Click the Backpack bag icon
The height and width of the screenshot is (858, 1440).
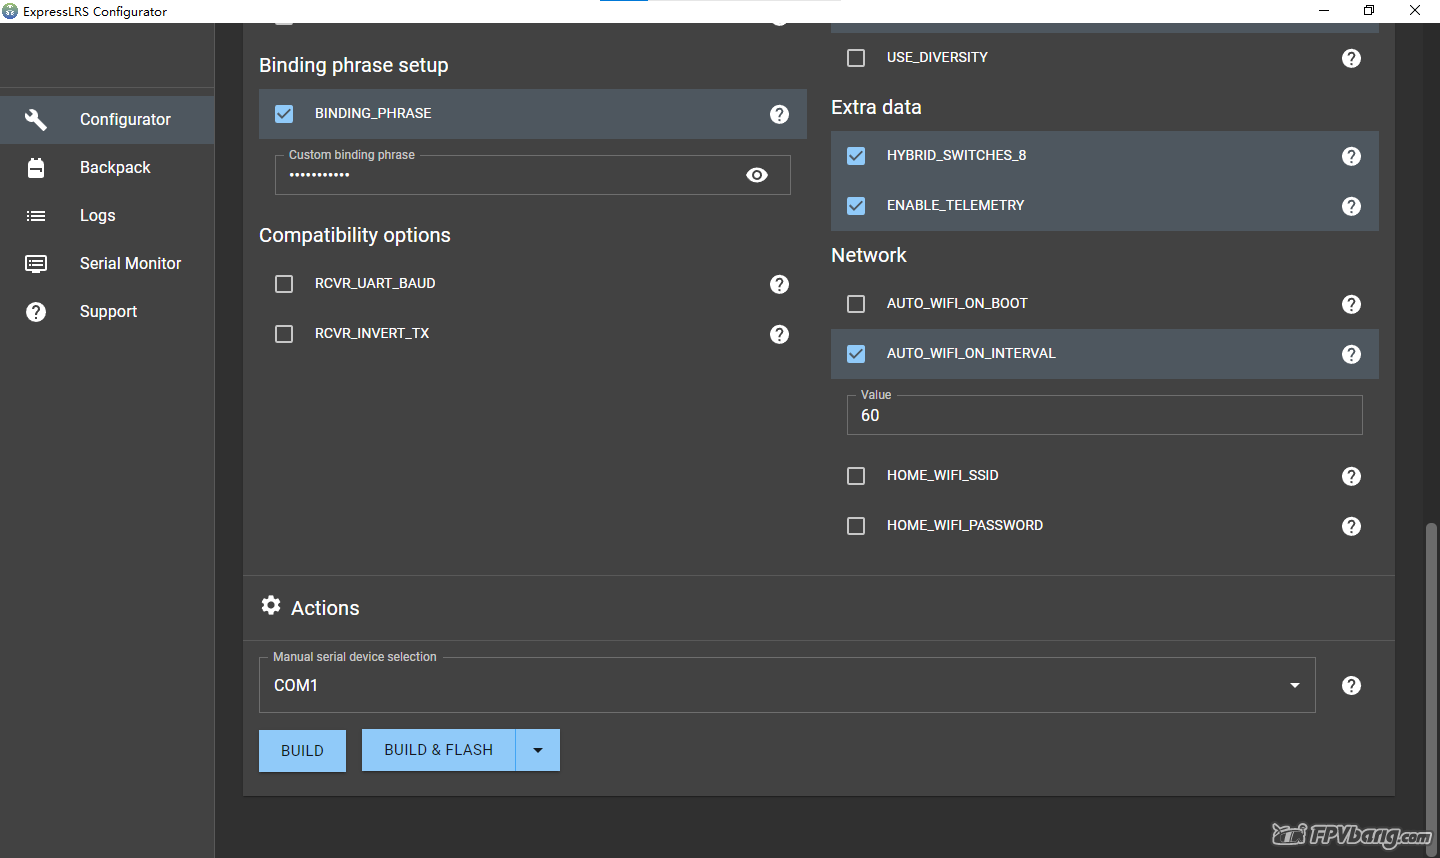36,168
